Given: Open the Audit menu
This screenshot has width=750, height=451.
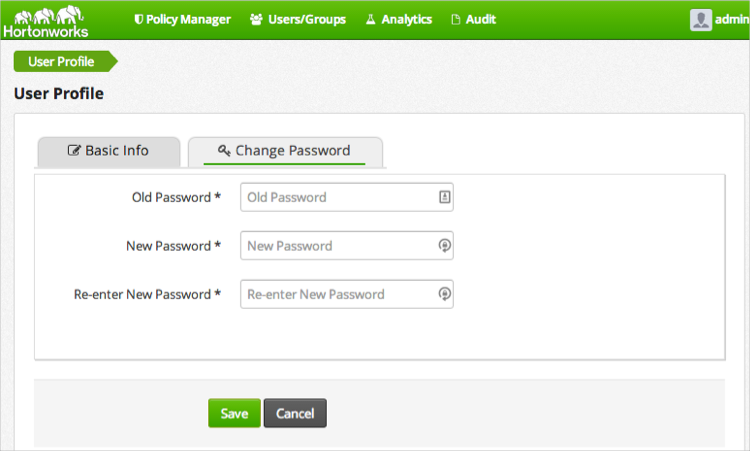Looking at the screenshot, I should [x=480, y=19].
